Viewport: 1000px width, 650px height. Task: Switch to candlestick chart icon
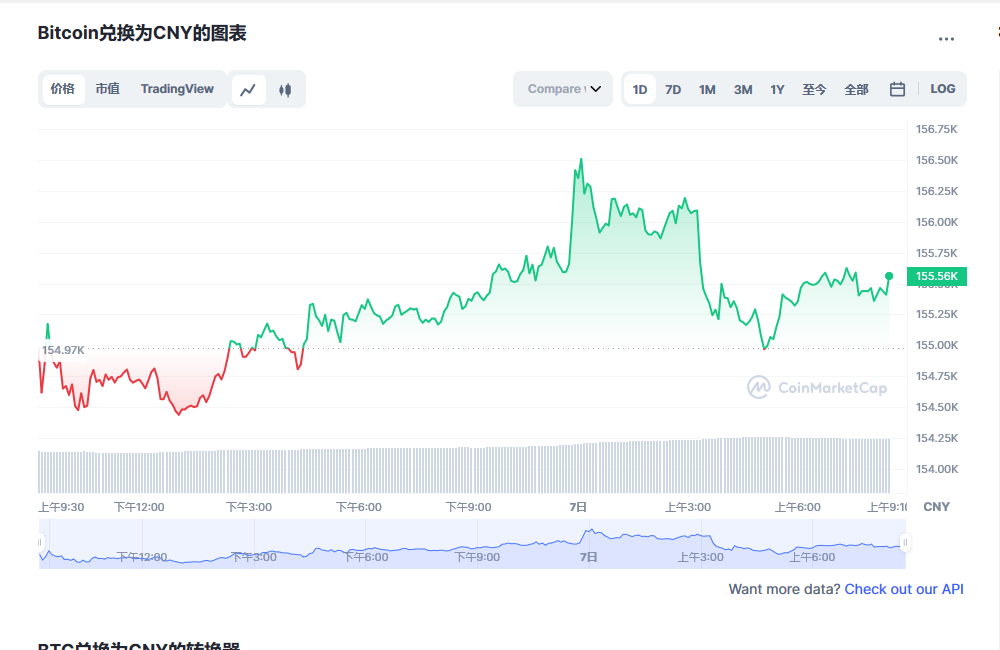click(x=285, y=89)
